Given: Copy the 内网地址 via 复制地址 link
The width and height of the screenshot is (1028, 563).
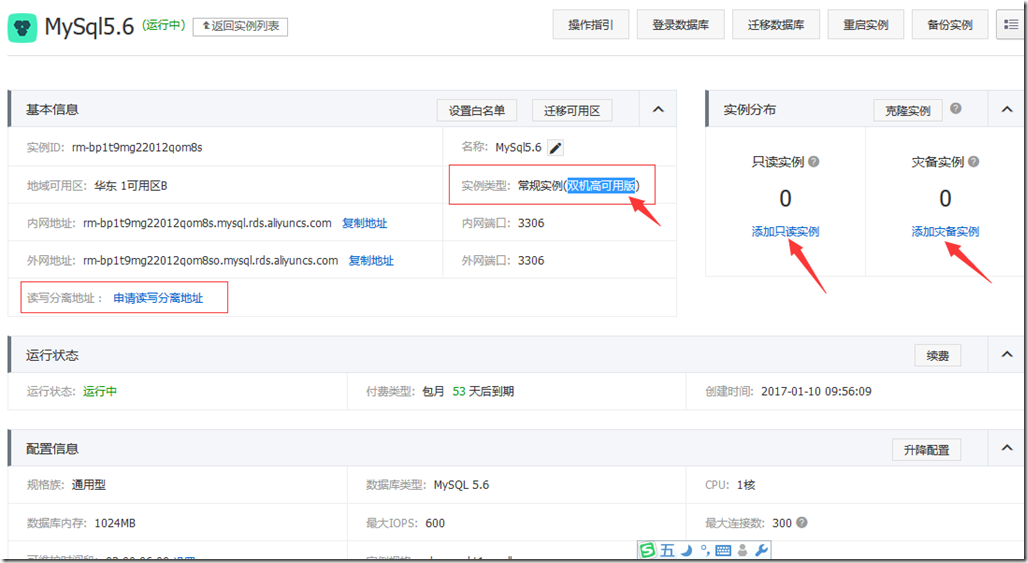Looking at the screenshot, I should tap(365, 223).
